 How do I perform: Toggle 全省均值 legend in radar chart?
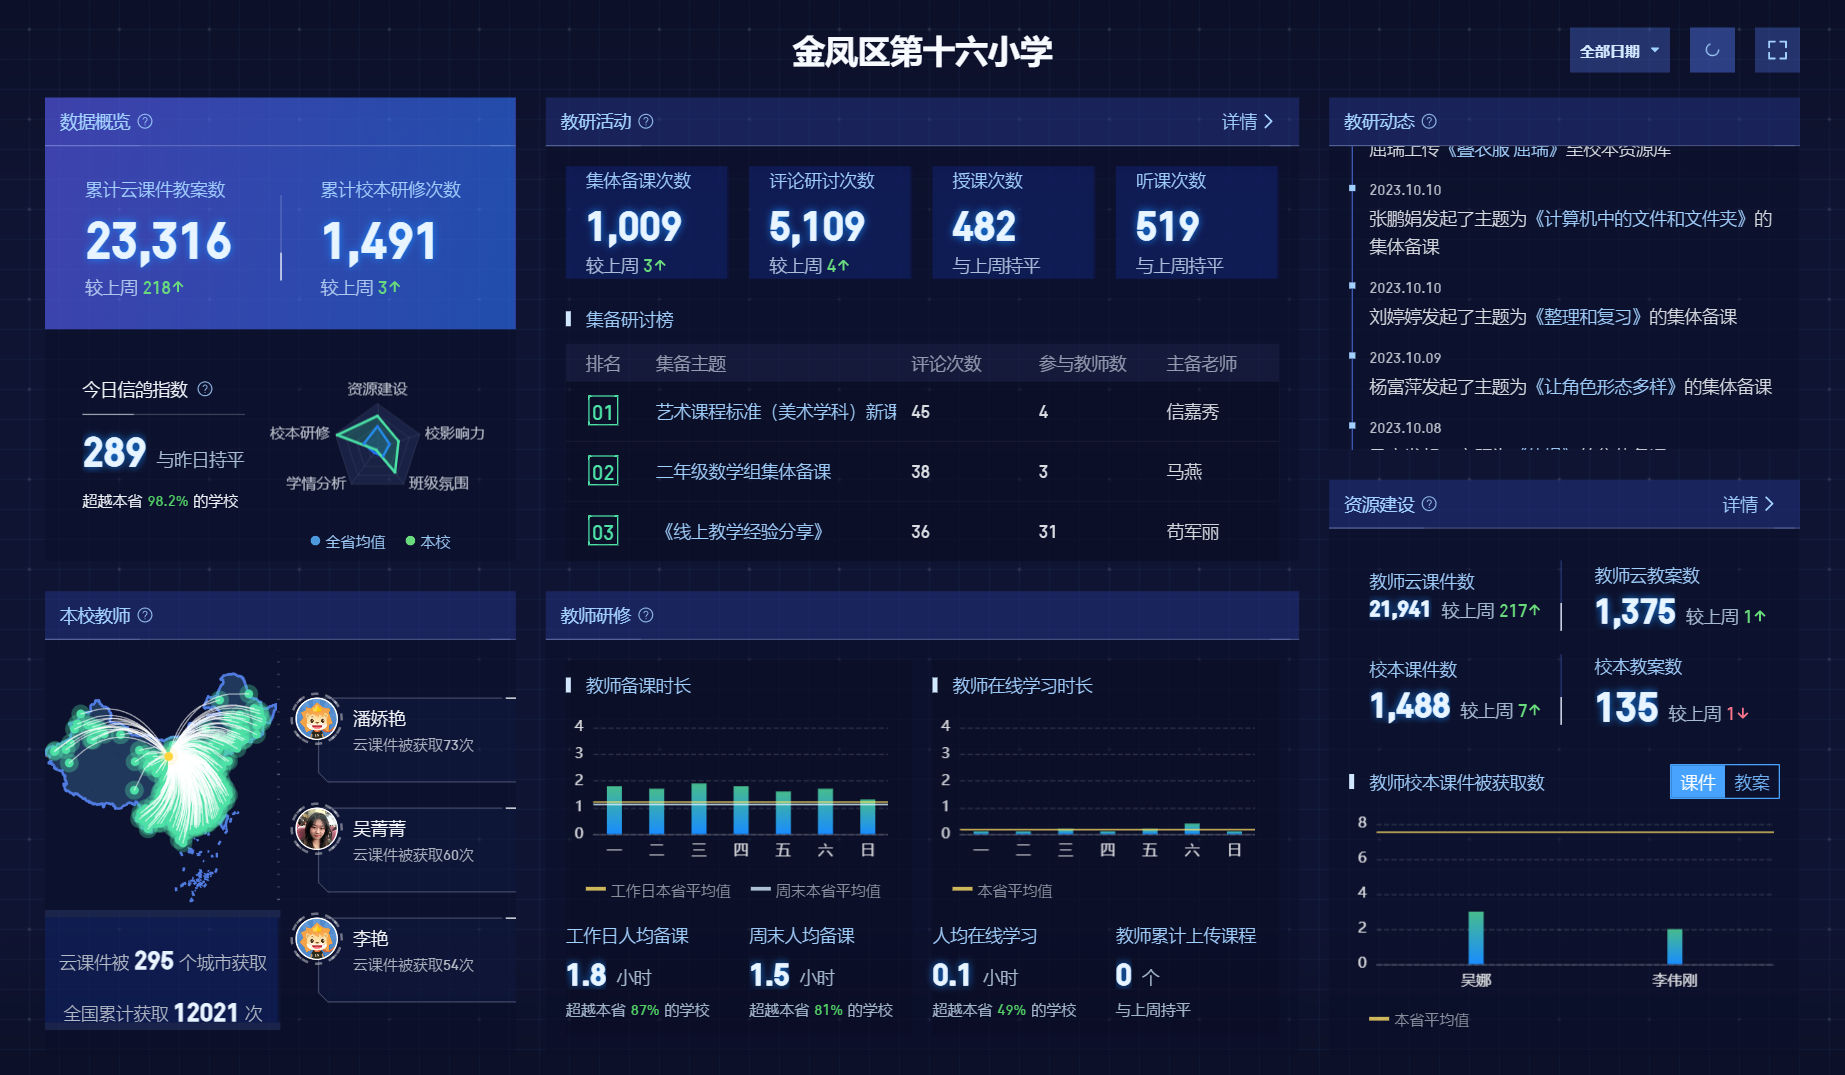coord(347,541)
